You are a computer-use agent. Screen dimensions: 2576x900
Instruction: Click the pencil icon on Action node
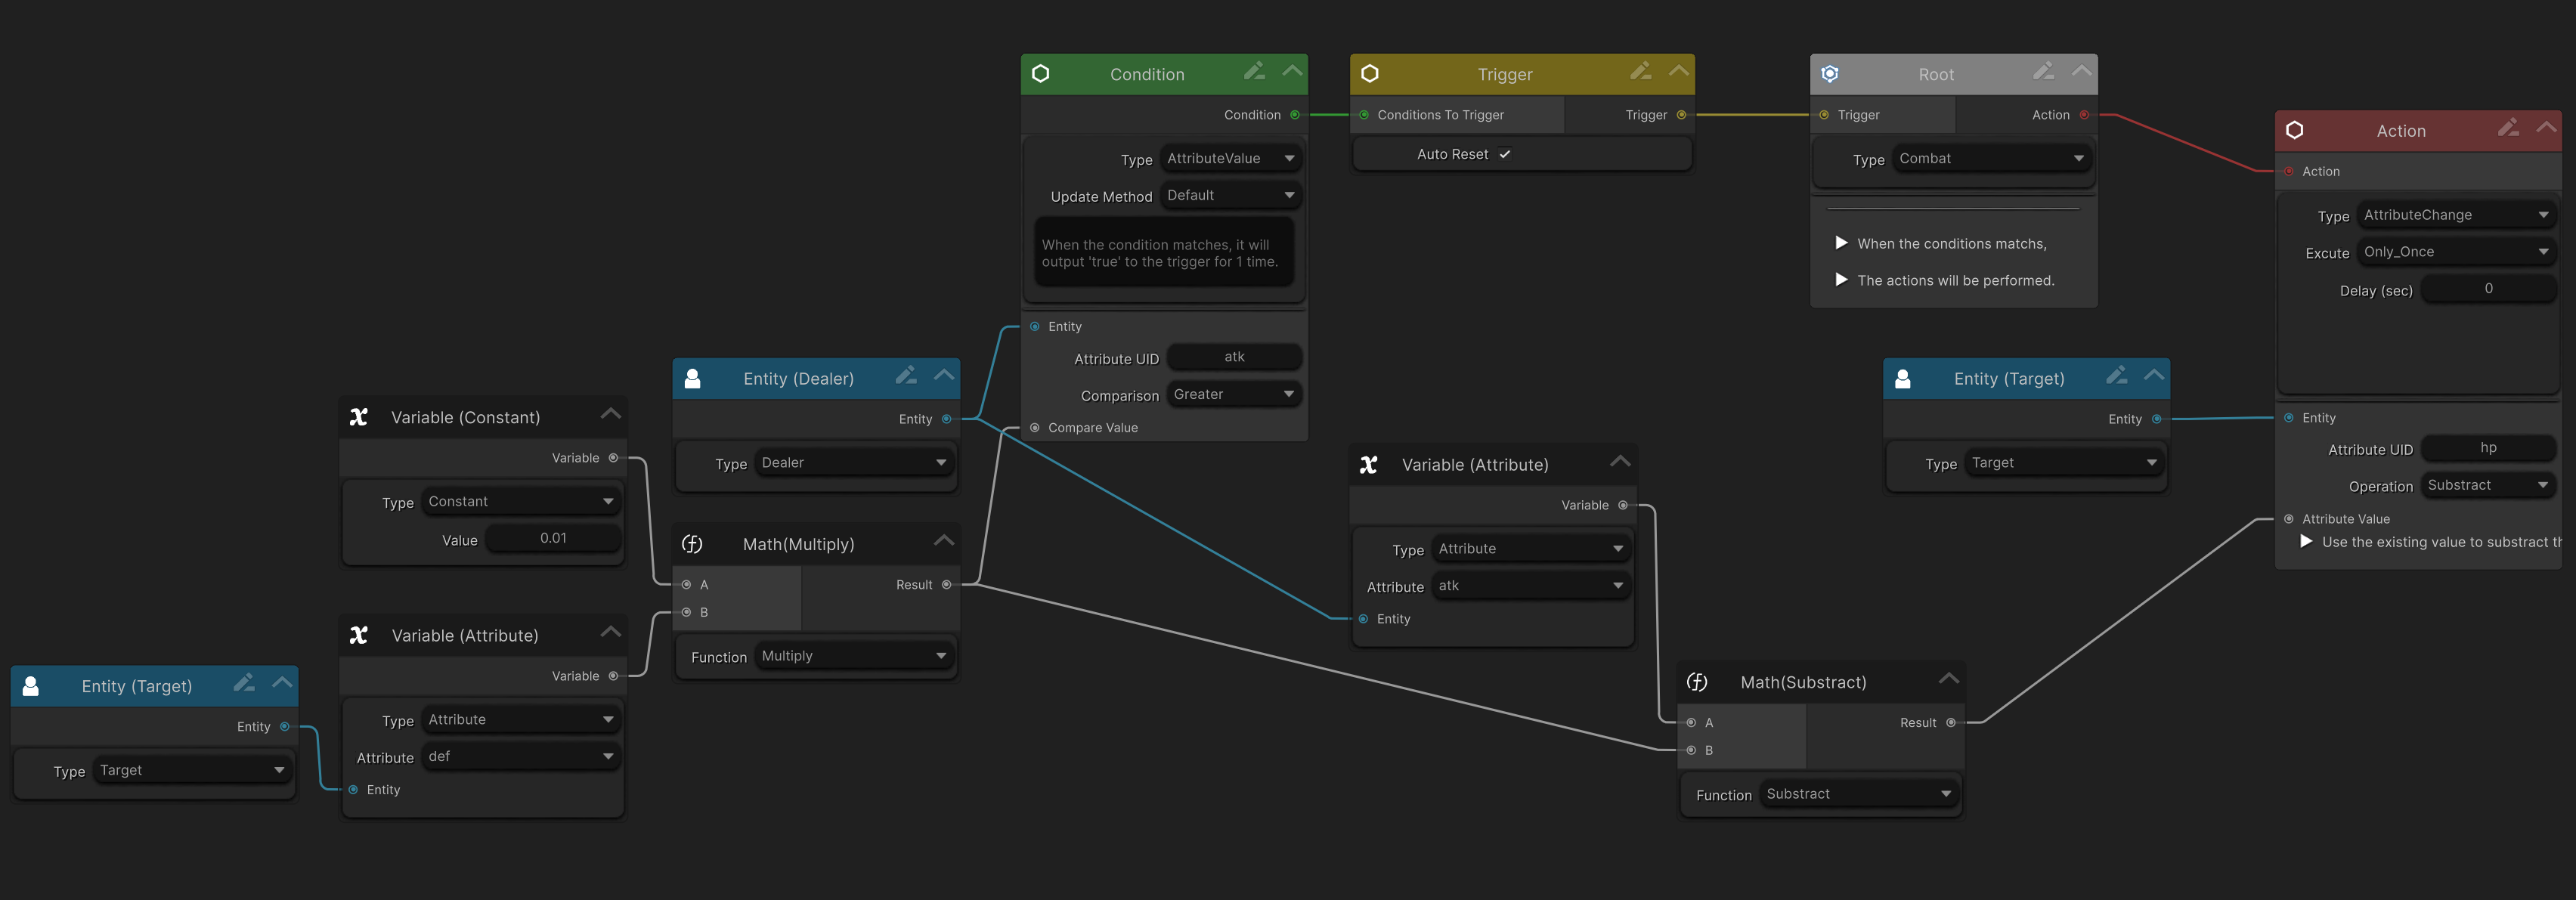tap(2508, 128)
